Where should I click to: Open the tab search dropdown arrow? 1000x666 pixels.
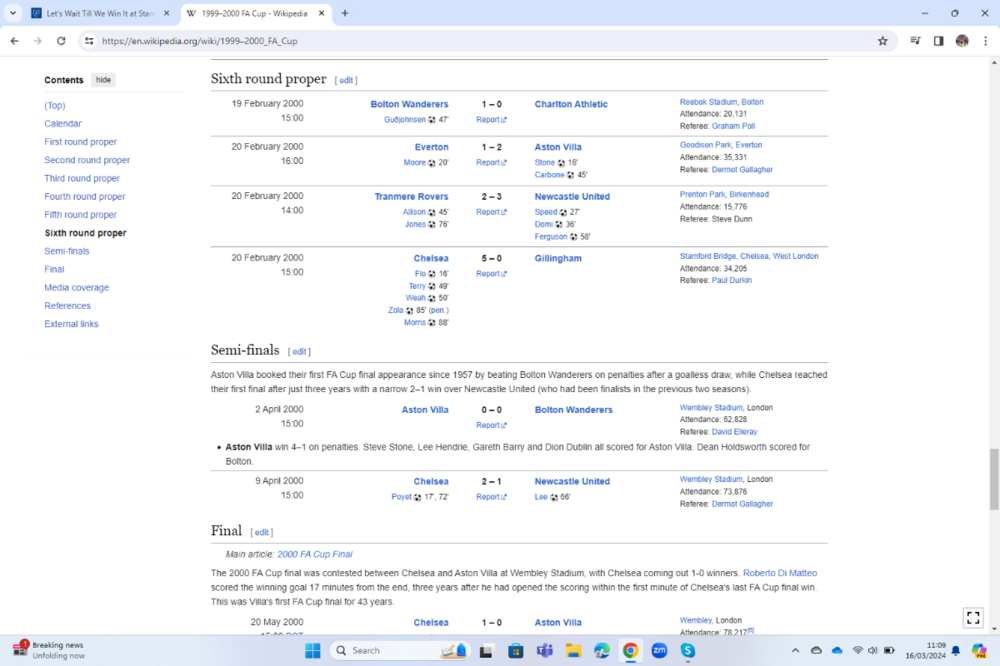[x=13, y=13]
